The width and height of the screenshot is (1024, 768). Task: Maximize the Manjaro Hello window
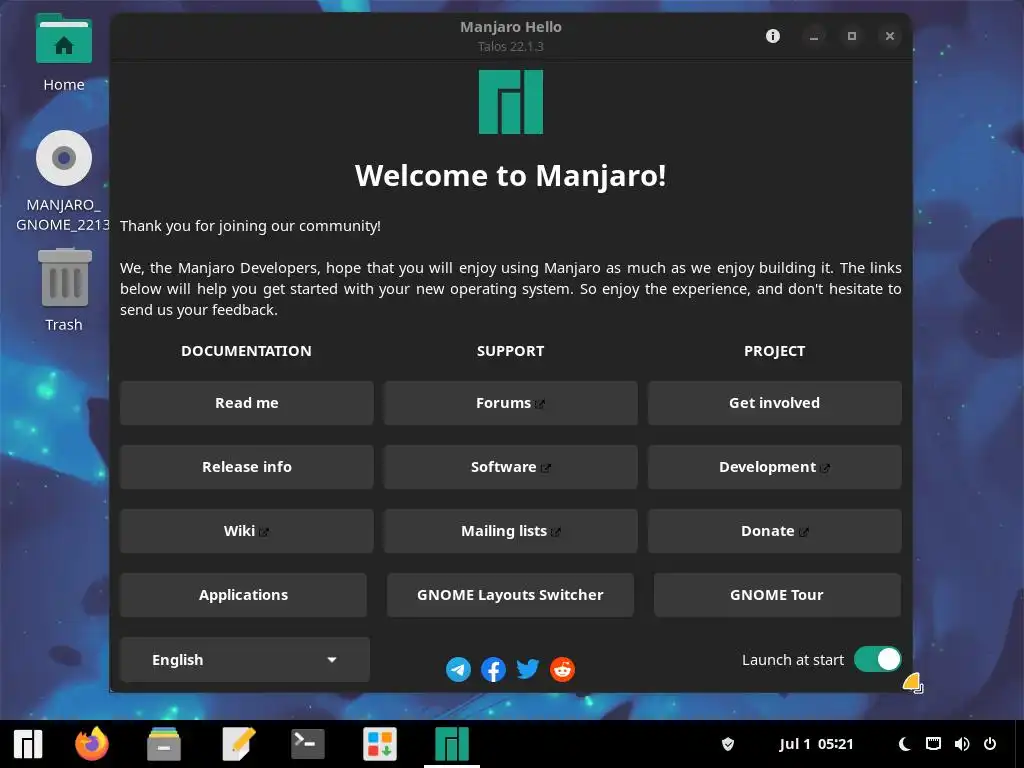852,36
